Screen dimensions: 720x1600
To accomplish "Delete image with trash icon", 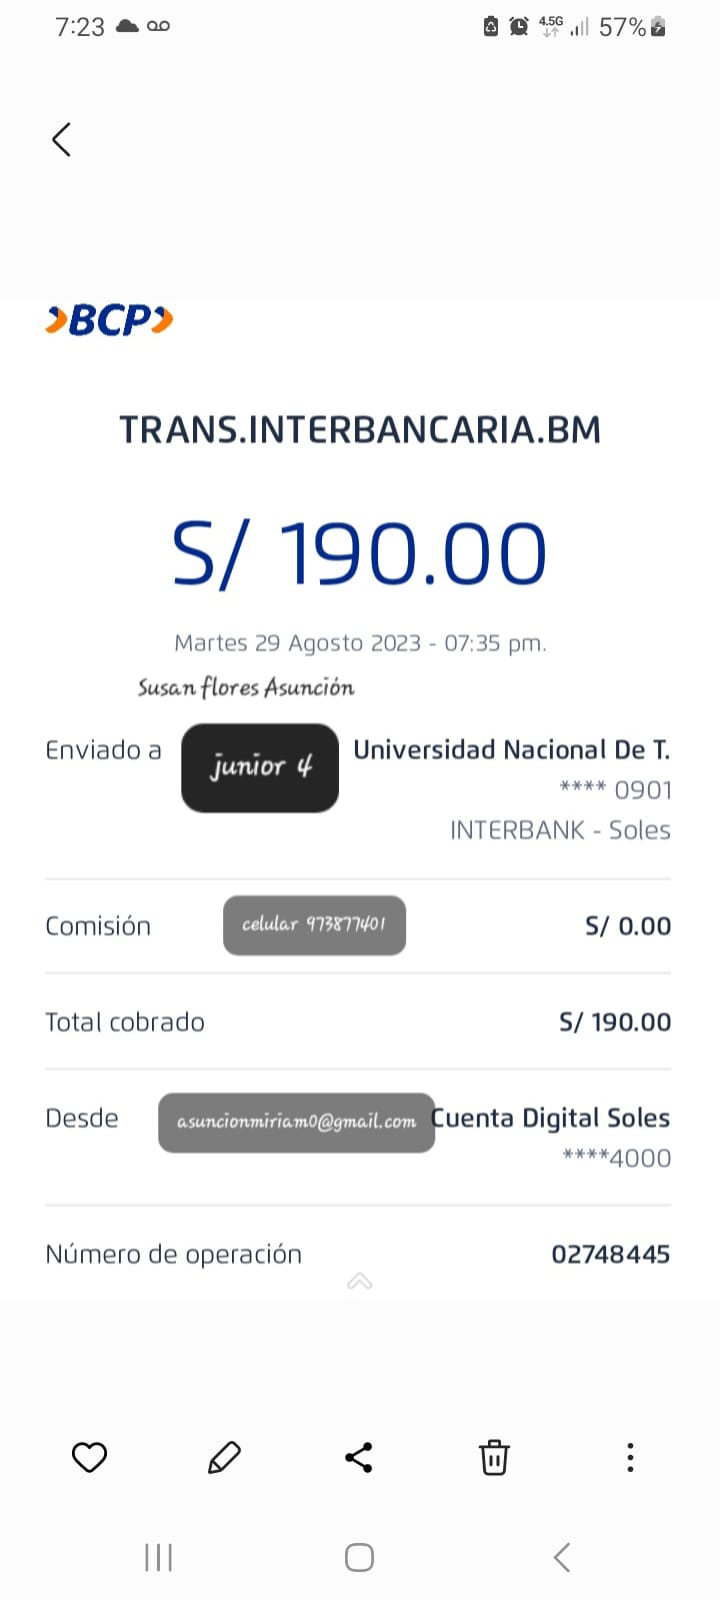I will [494, 1457].
